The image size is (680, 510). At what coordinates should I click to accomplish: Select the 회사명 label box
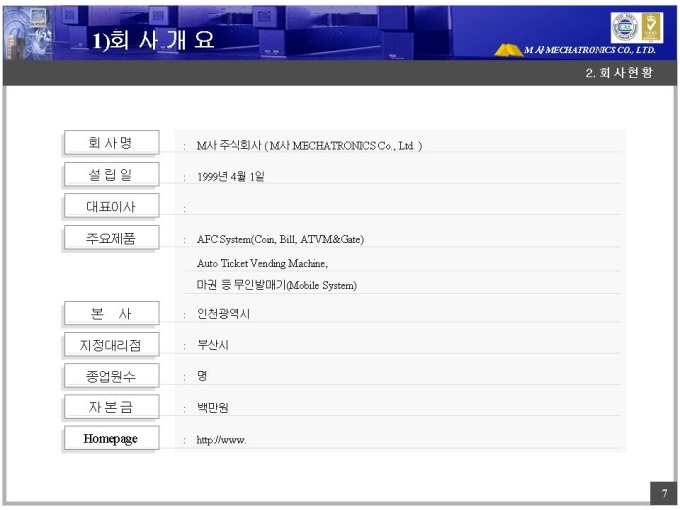pyautogui.click(x=111, y=142)
